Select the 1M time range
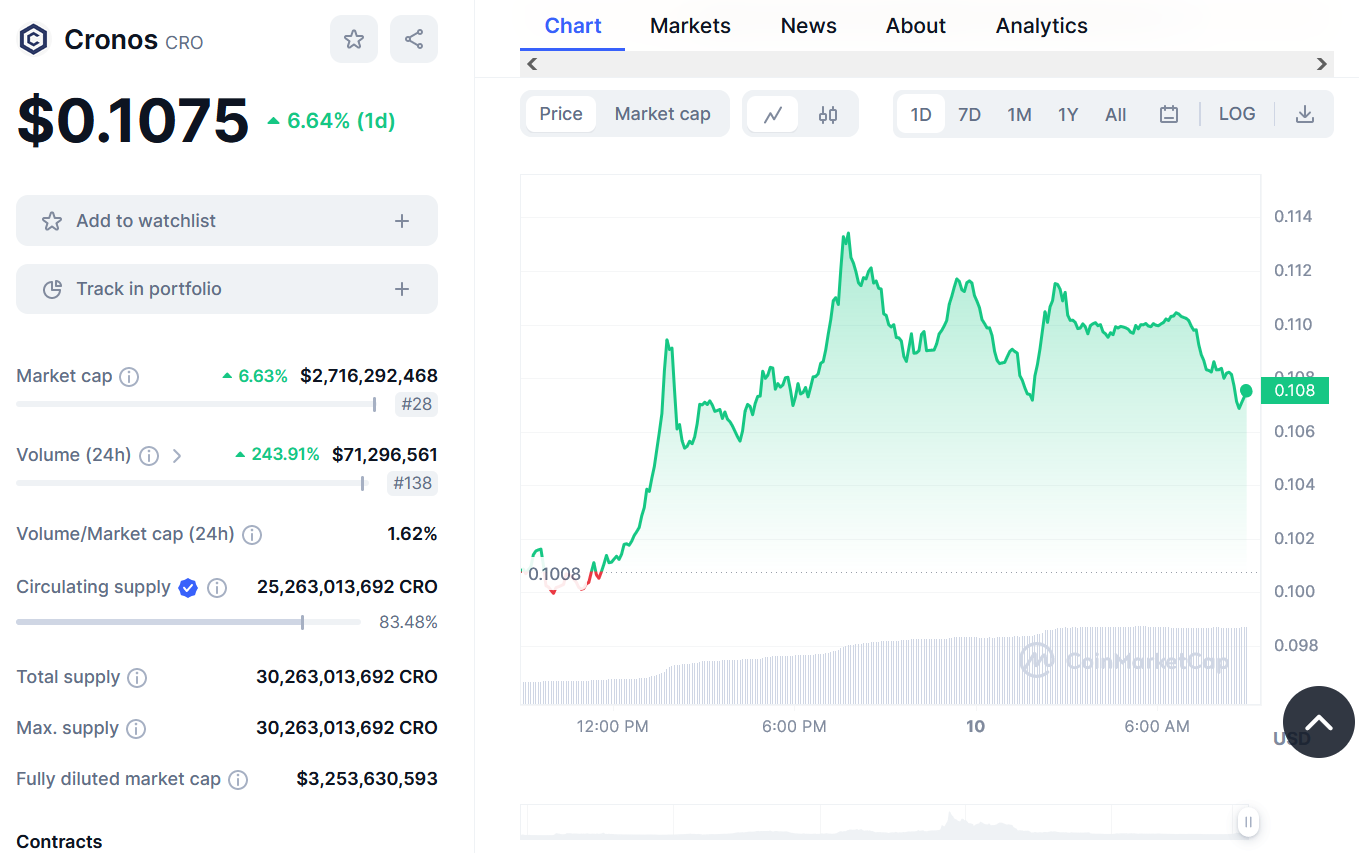Image resolution: width=1359 pixels, height=853 pixels. click(x=1019, y=114)
